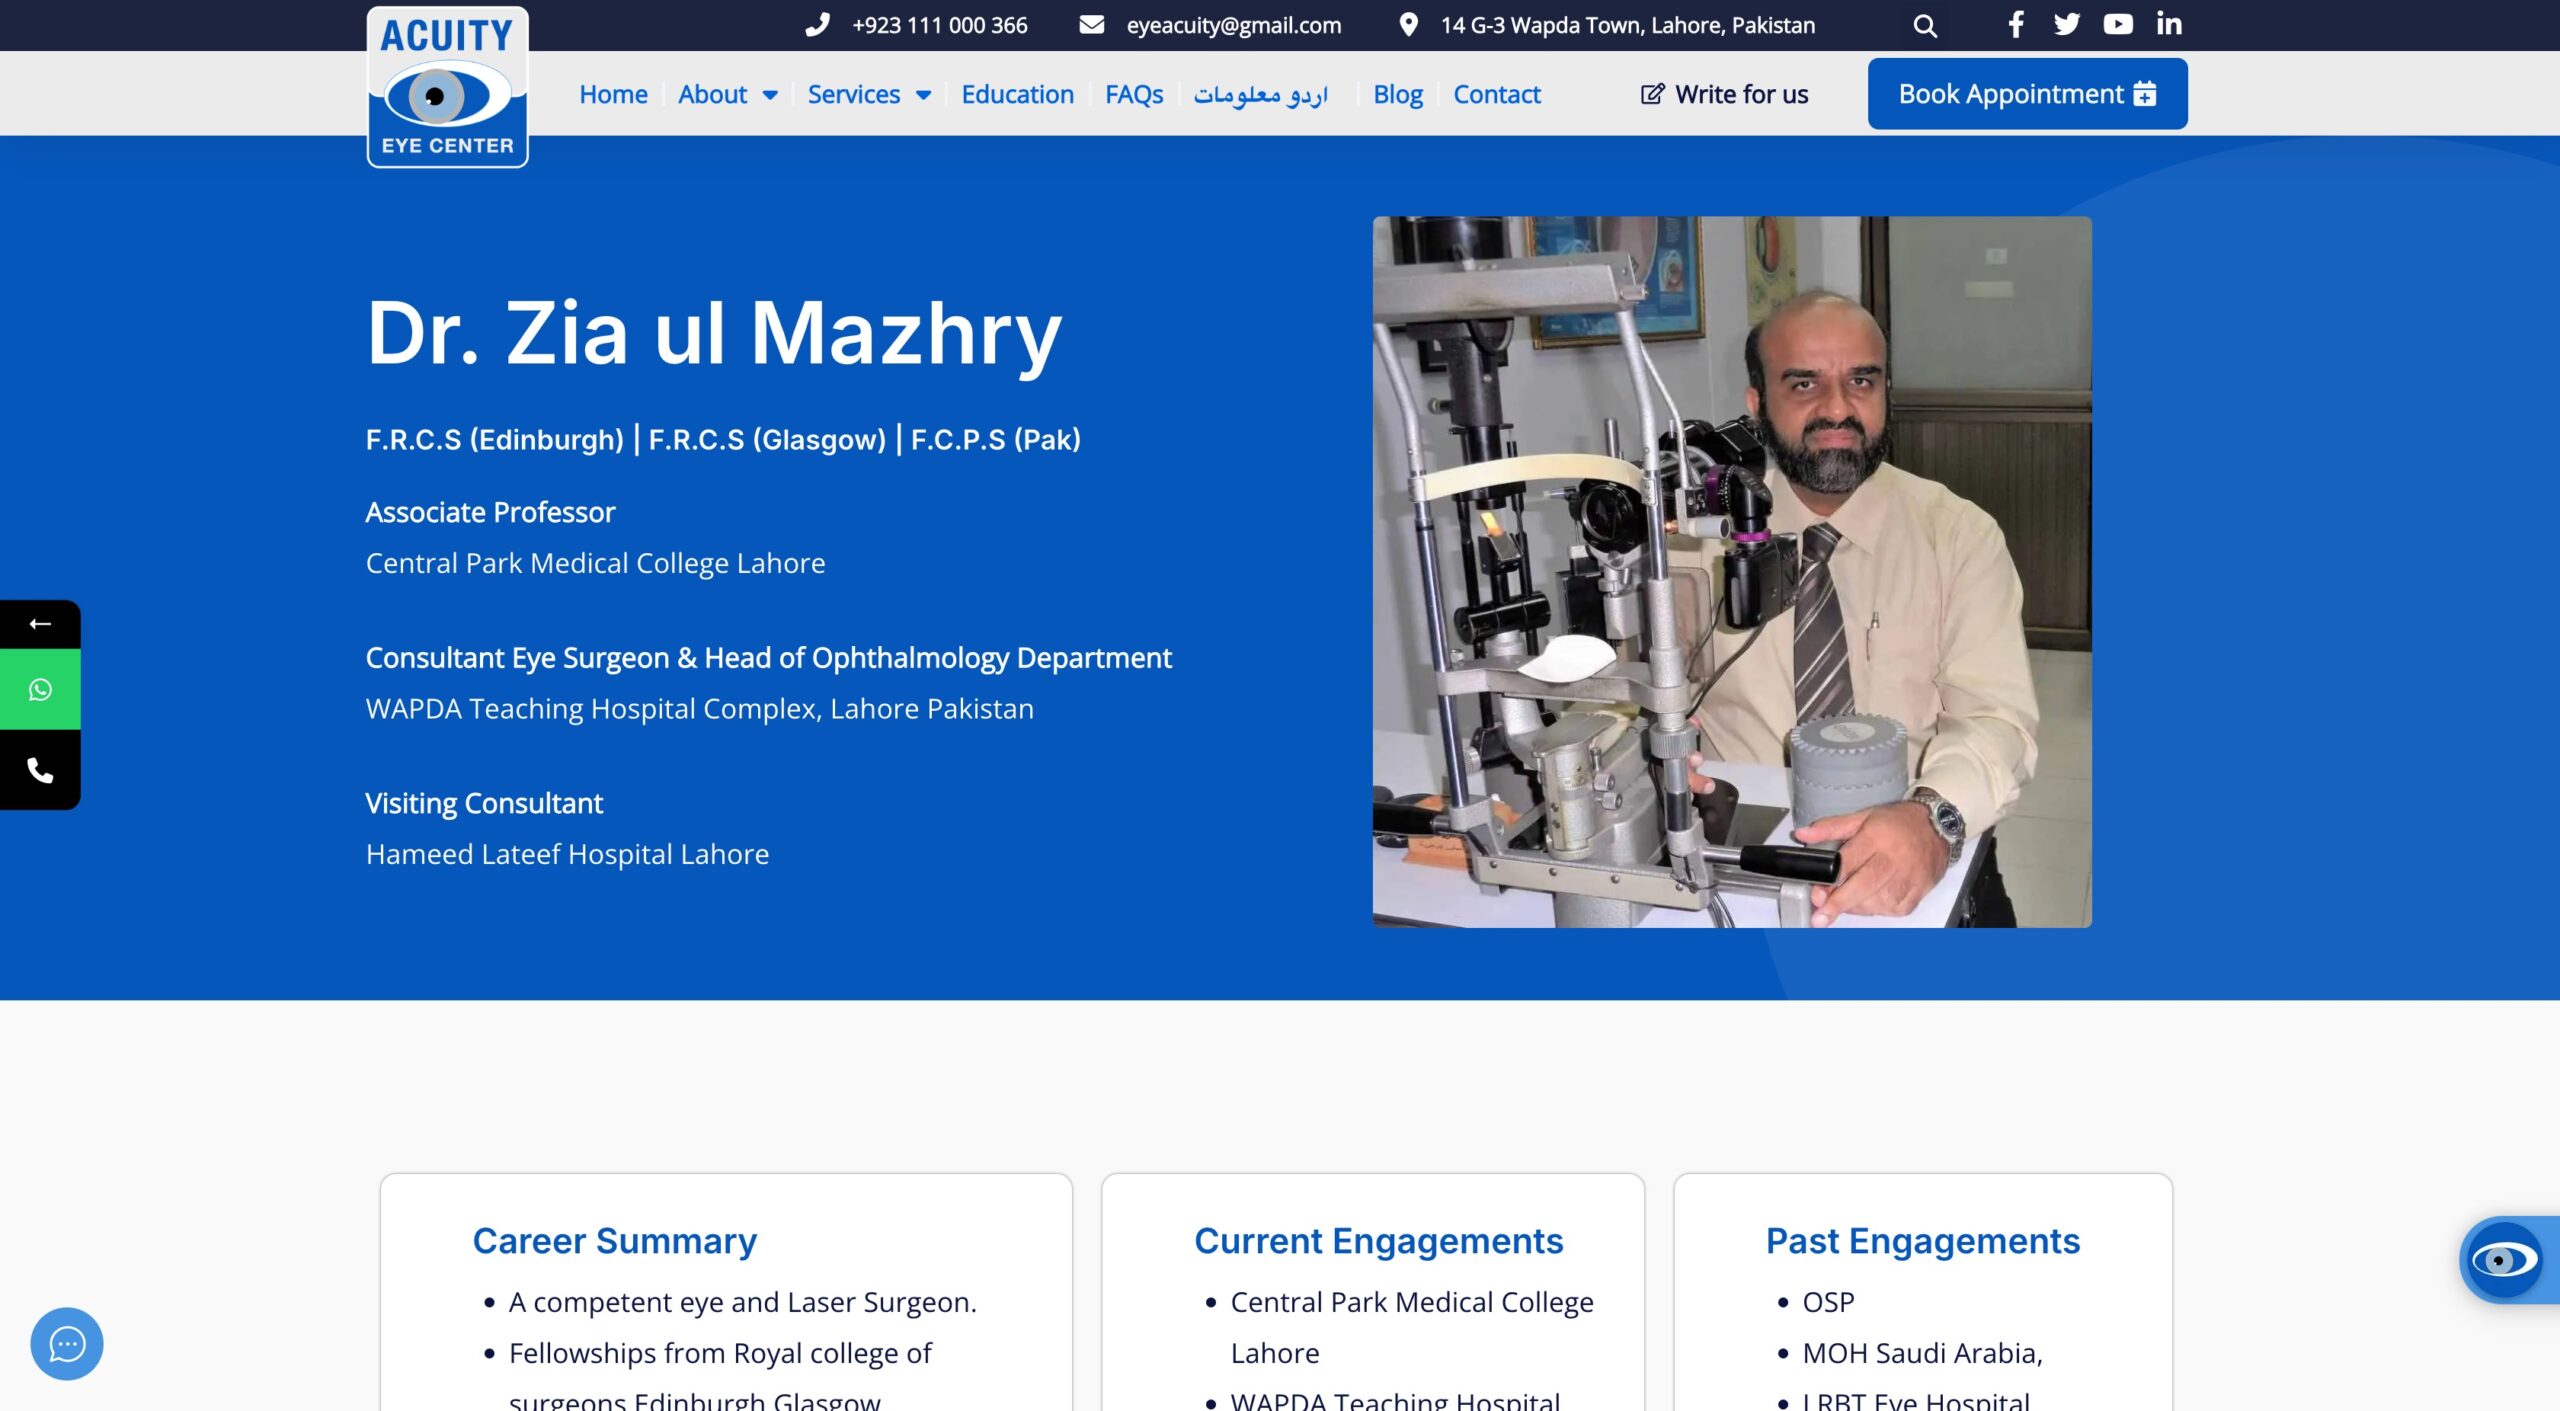Click the eyeacuity@gmail.com email link
Screen dimensions: 2560x1411
pyautogui.click(x=1233, y=25)
